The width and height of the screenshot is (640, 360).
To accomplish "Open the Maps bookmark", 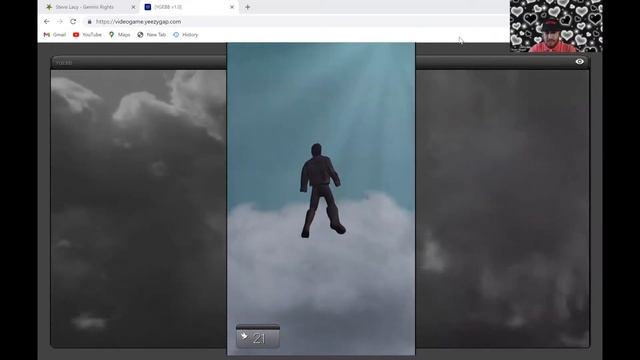I will tap(120, 35).
